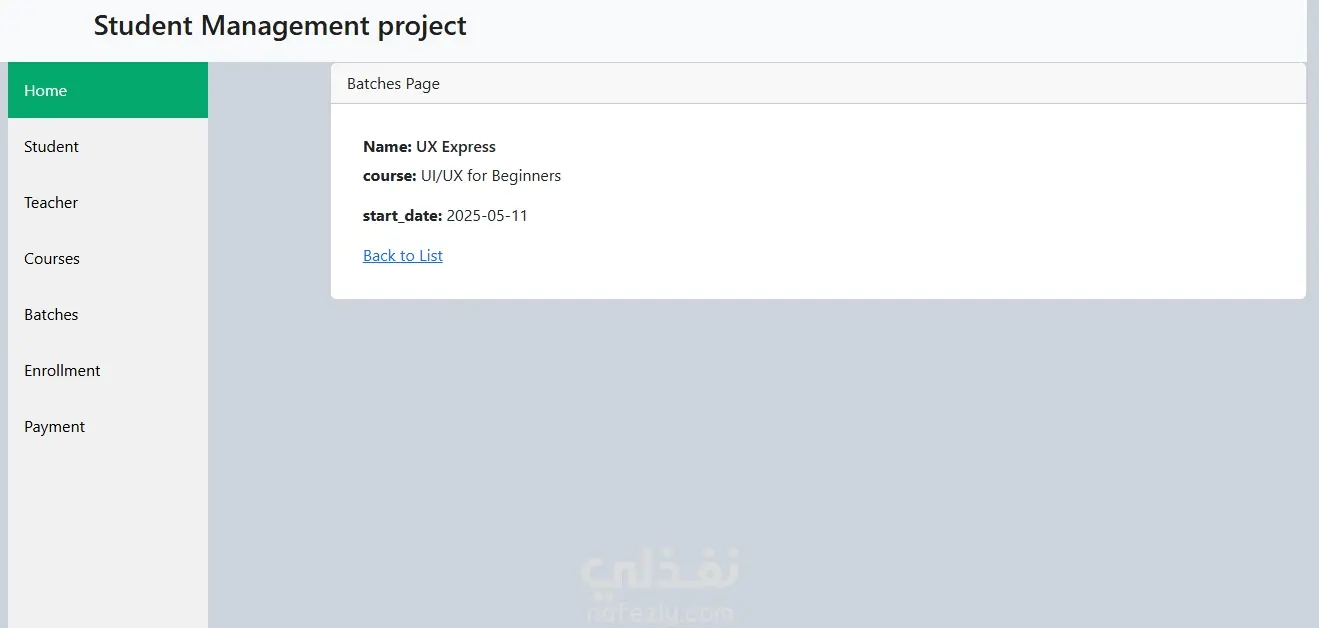
Task: Click the nafezly.com watermark text
Action: point(660,612)
